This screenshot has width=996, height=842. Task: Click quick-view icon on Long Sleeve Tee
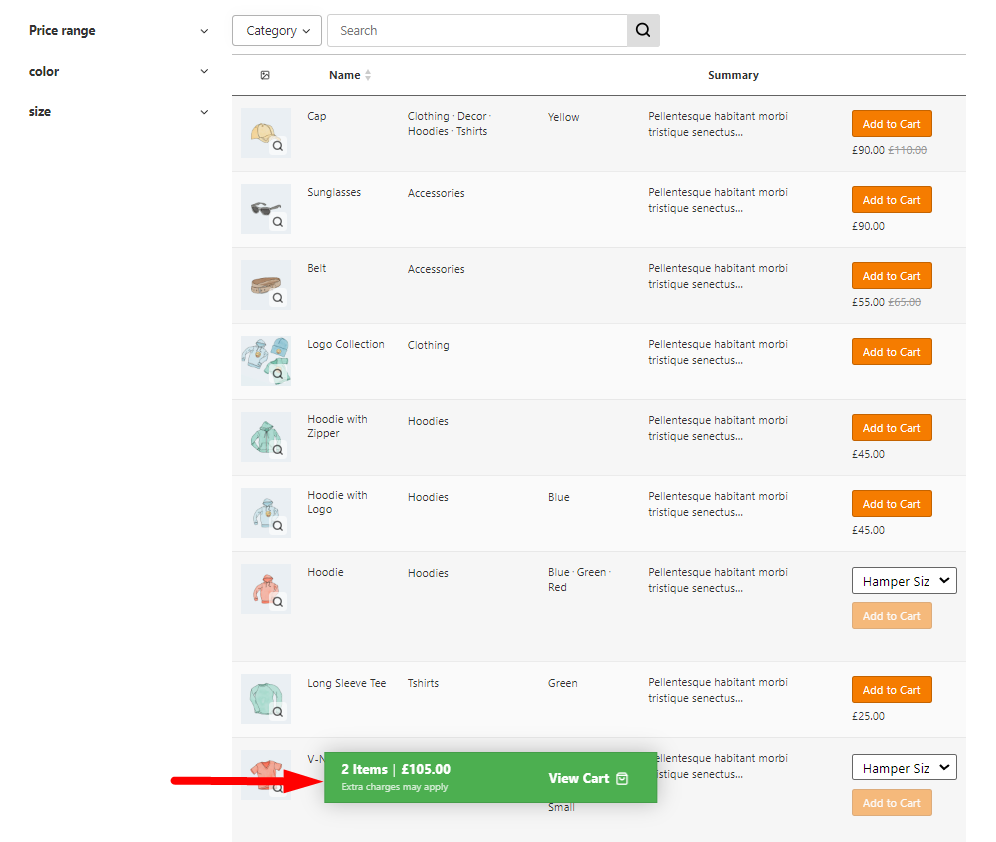click(278, 712)
